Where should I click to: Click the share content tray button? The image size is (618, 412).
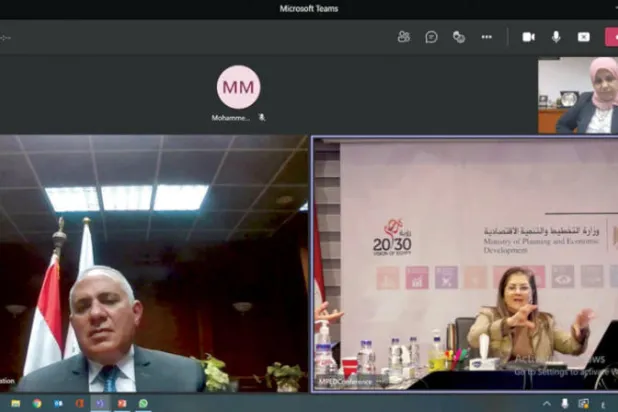click(x=583, y=37)
